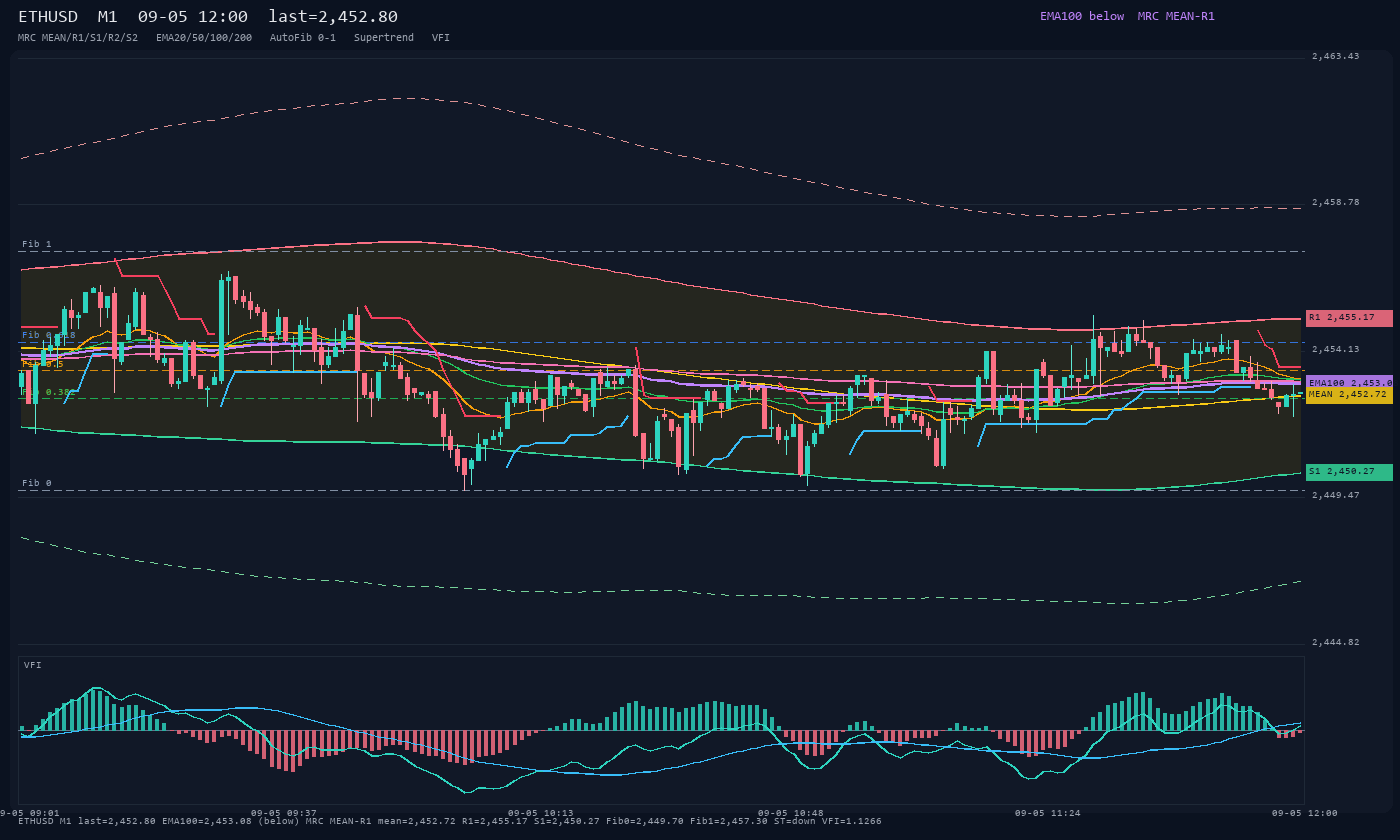The width and height of the screenshot is (1400, 840).
Task: Click the M1 timeframe label in the title
Action: (x=108, y=17)
